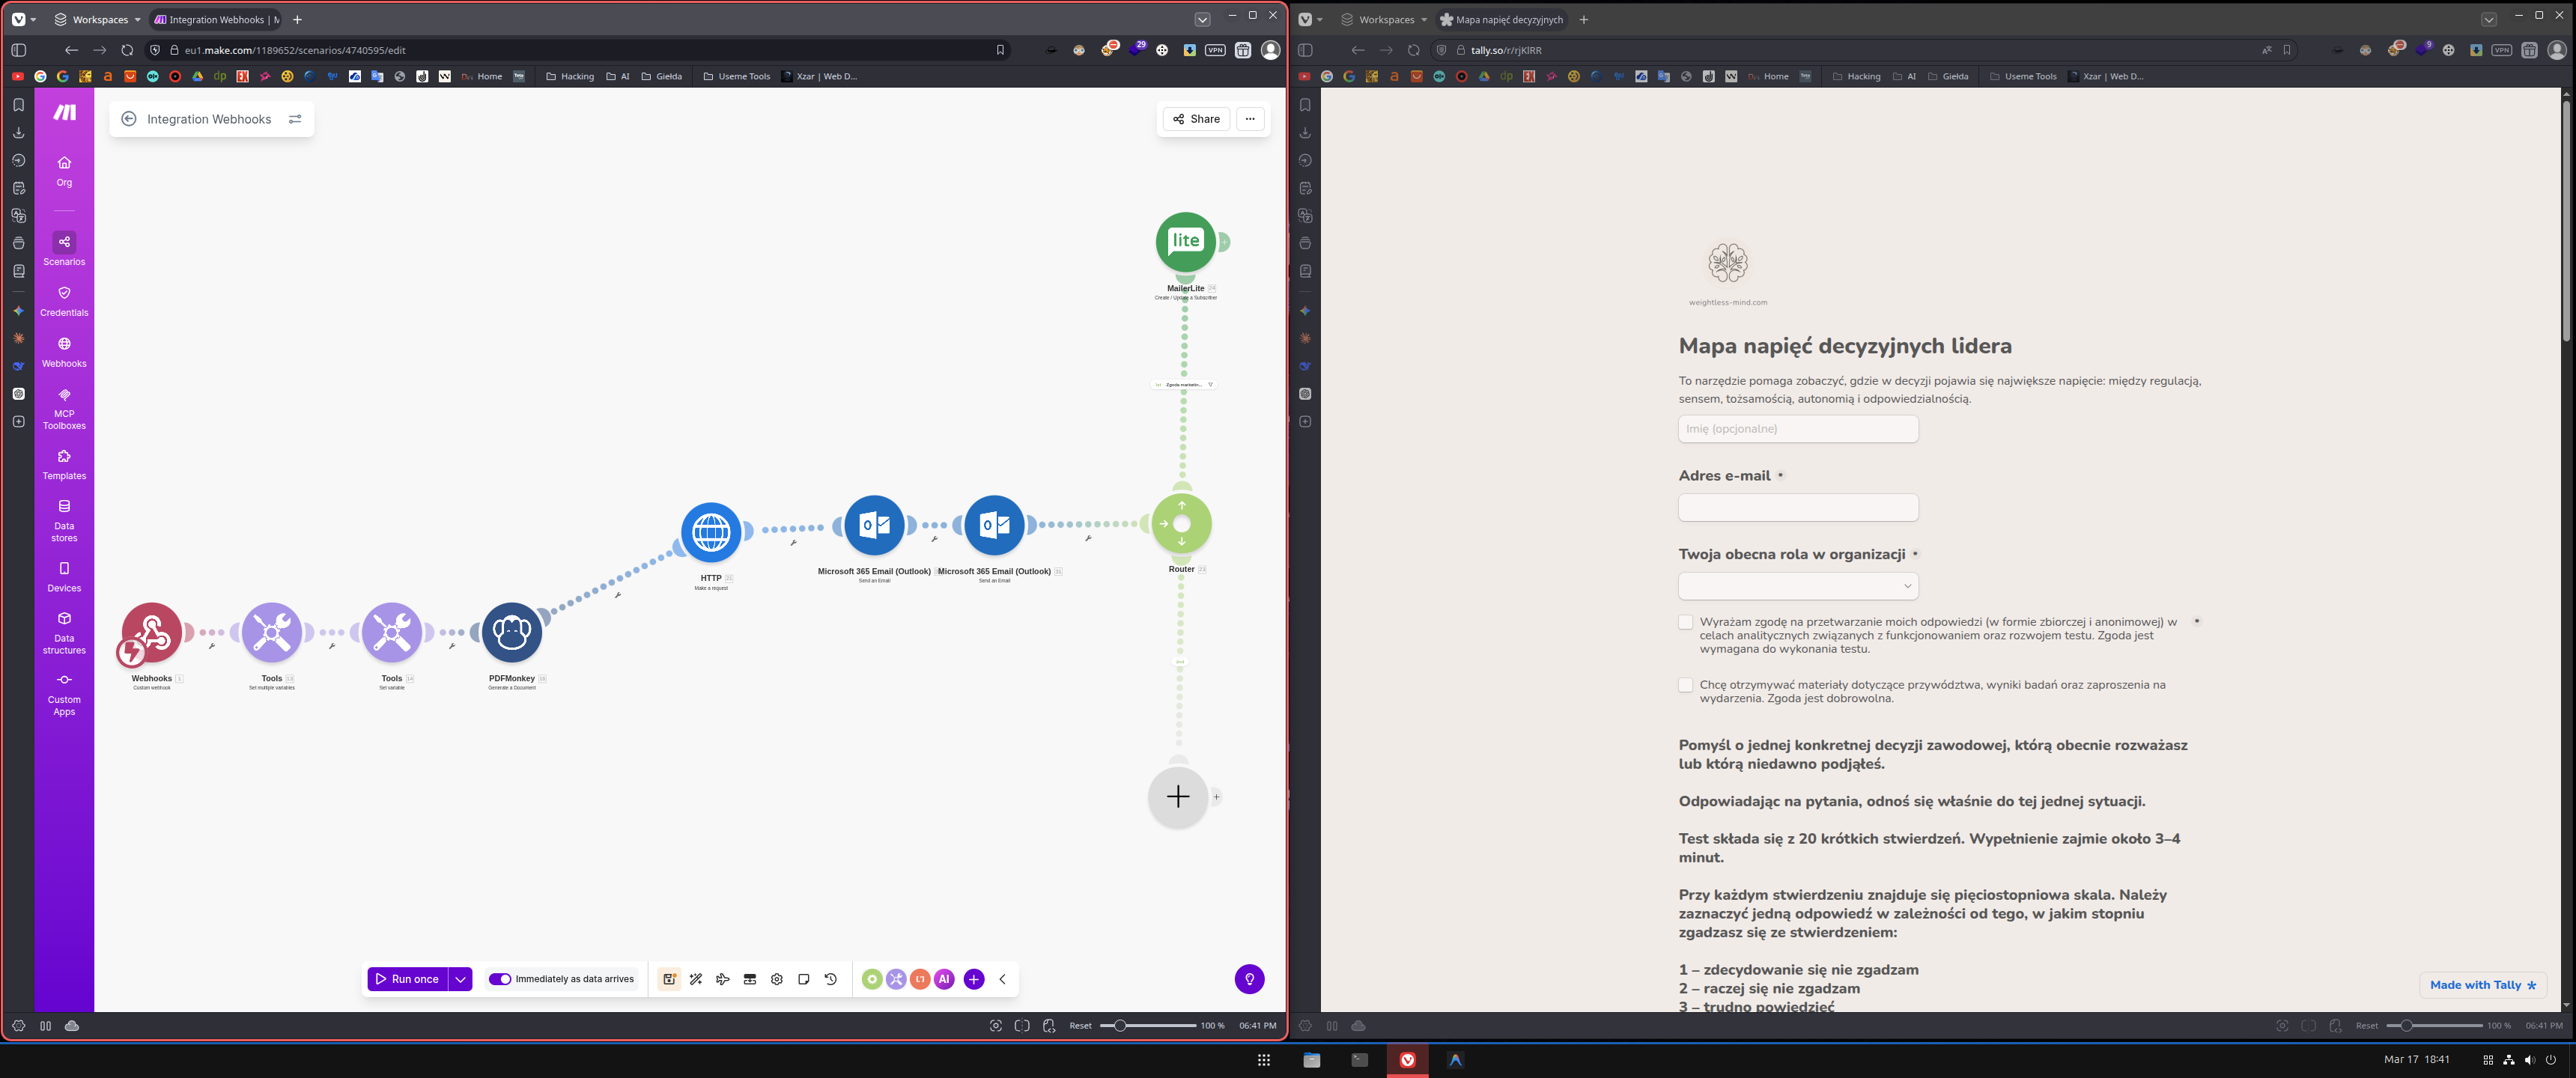
Task: Toggle Immediately as data arrives scheduling switch
Action: pyautogui.click(x=500, y=979)
